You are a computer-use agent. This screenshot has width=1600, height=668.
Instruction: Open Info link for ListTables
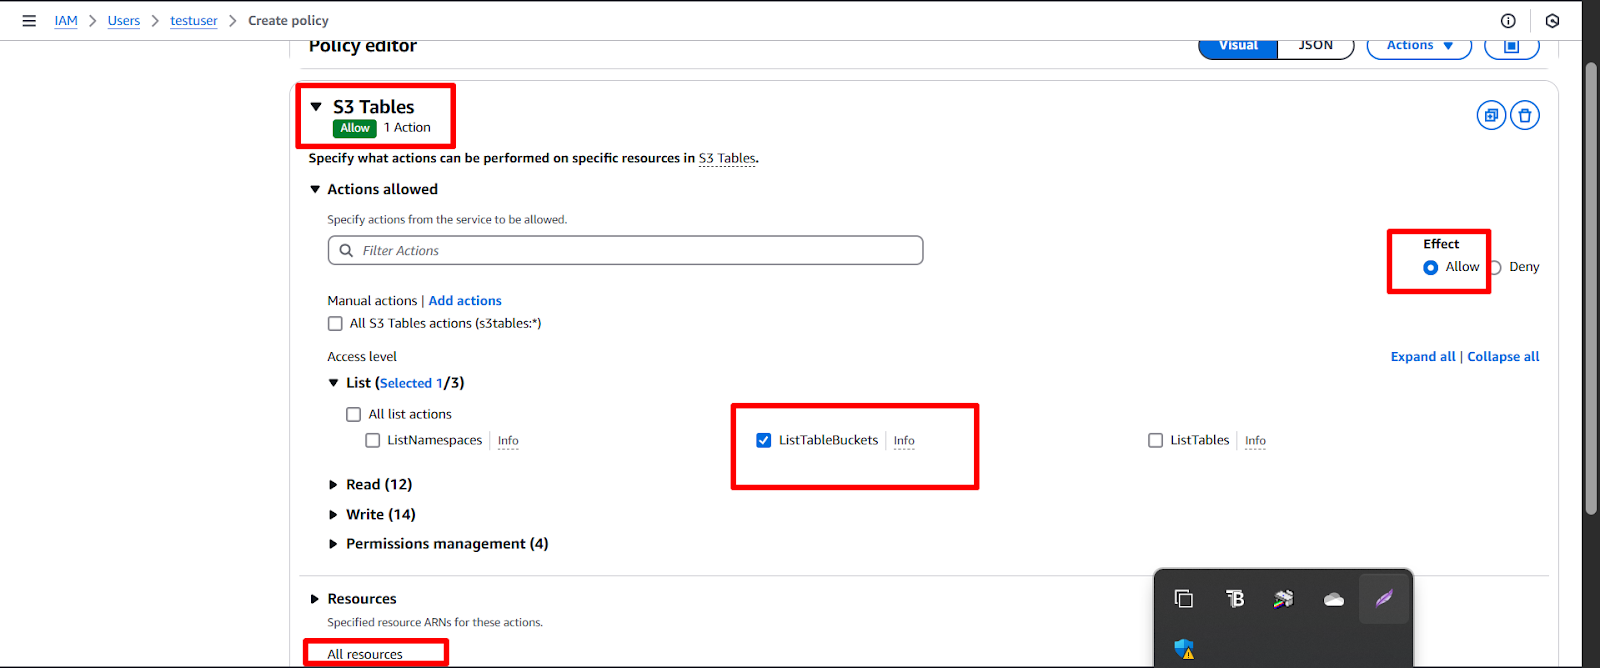(1255, 441)
